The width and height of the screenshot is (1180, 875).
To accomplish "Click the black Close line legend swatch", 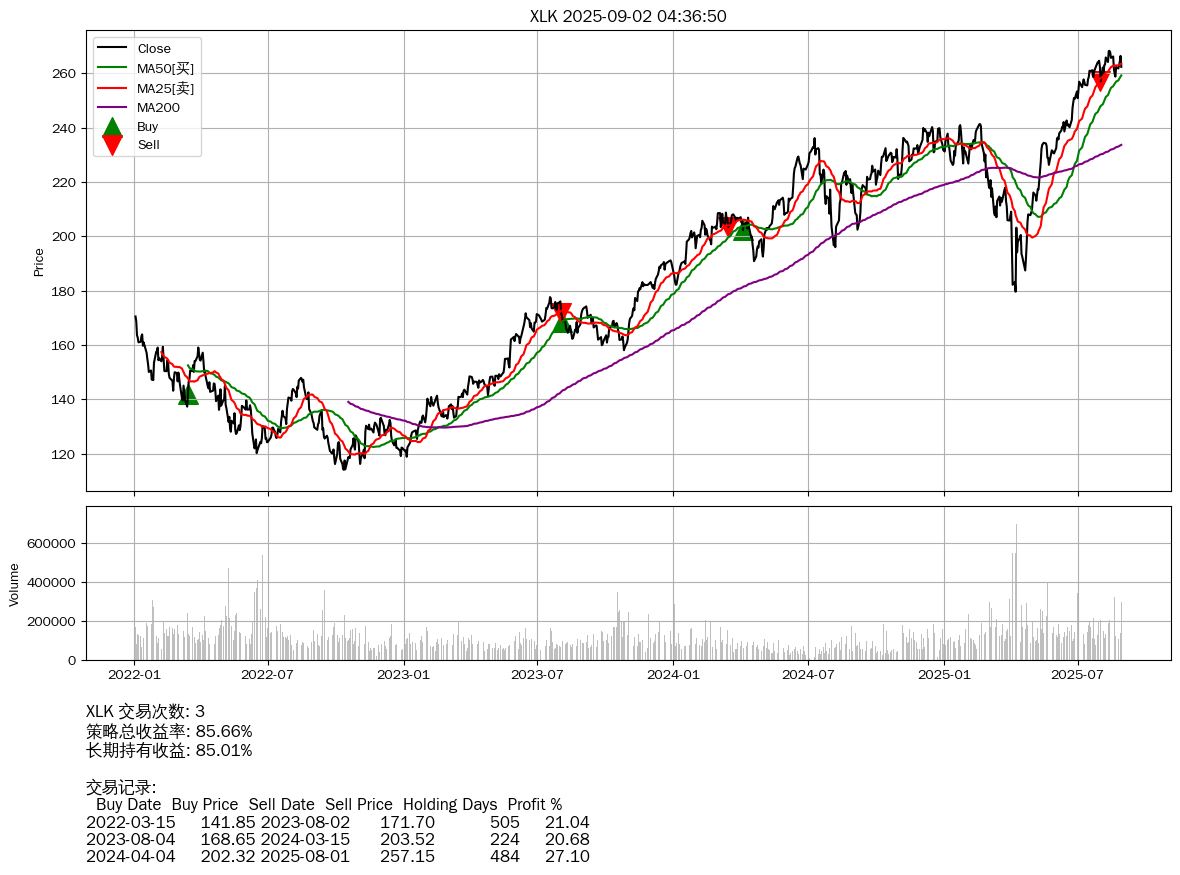I will (112, 49).
